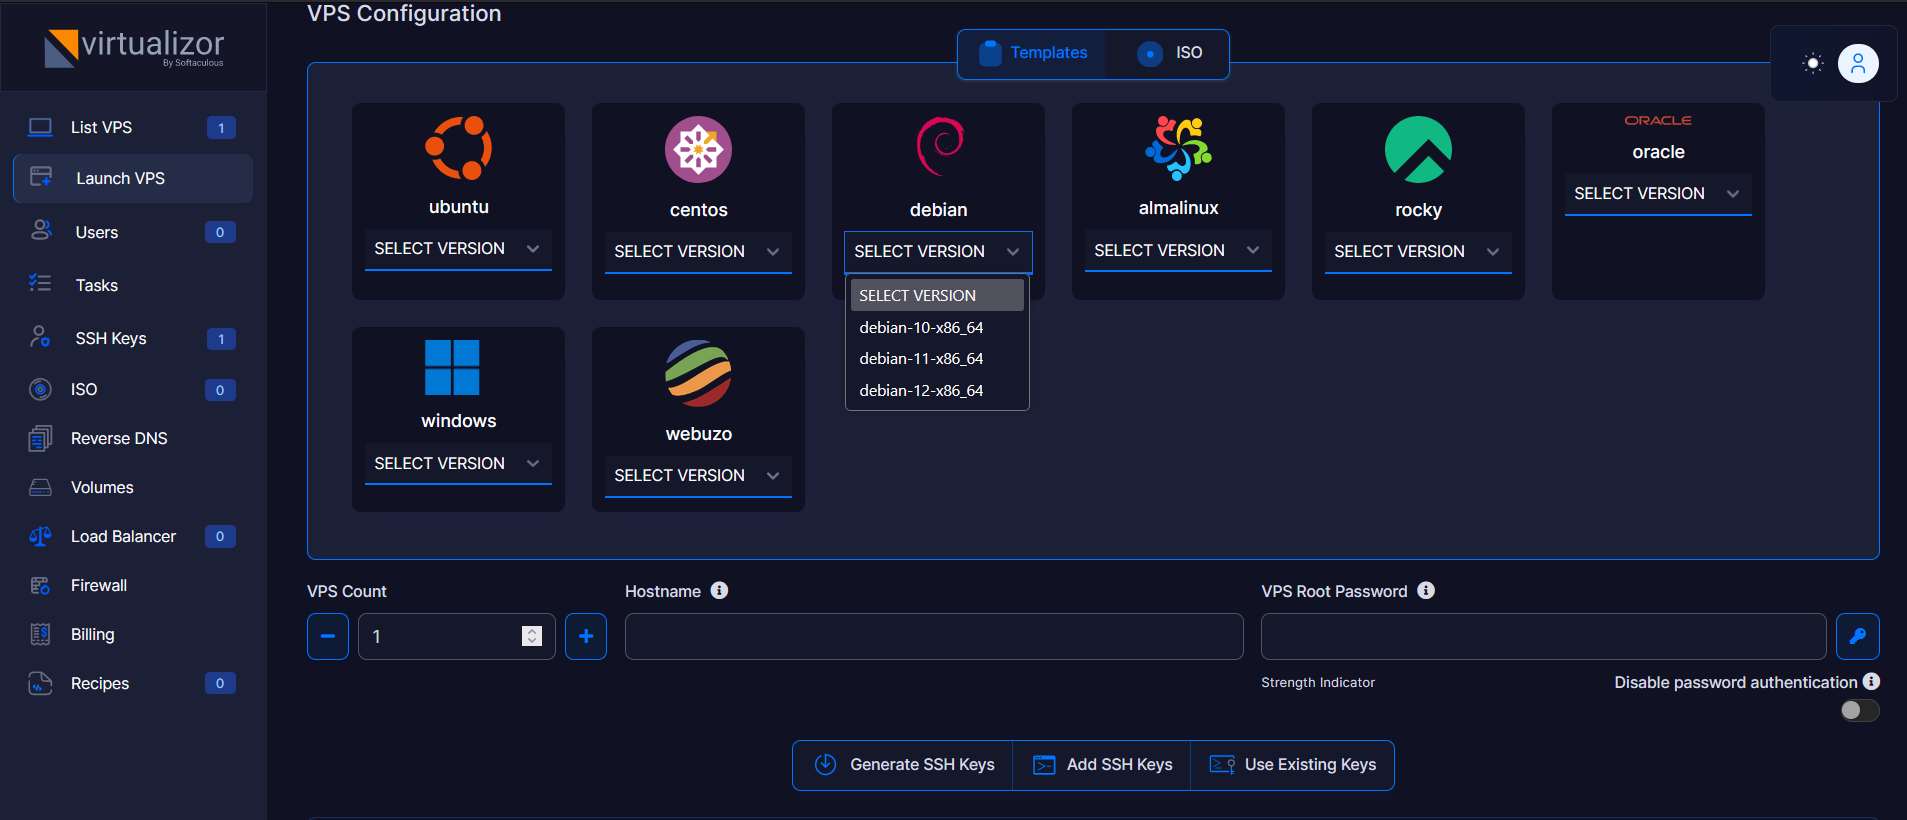Click the Hostname info icon
The image size is (1907, 820).
(x=719, y=590)
